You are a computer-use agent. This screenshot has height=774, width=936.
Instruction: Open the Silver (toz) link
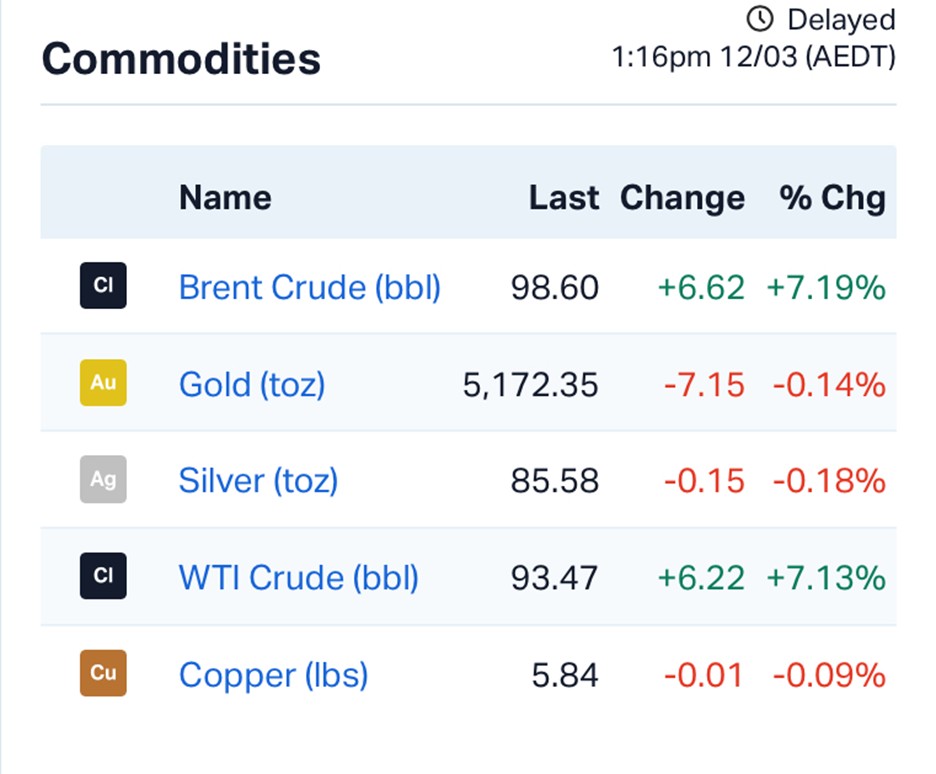258,481
